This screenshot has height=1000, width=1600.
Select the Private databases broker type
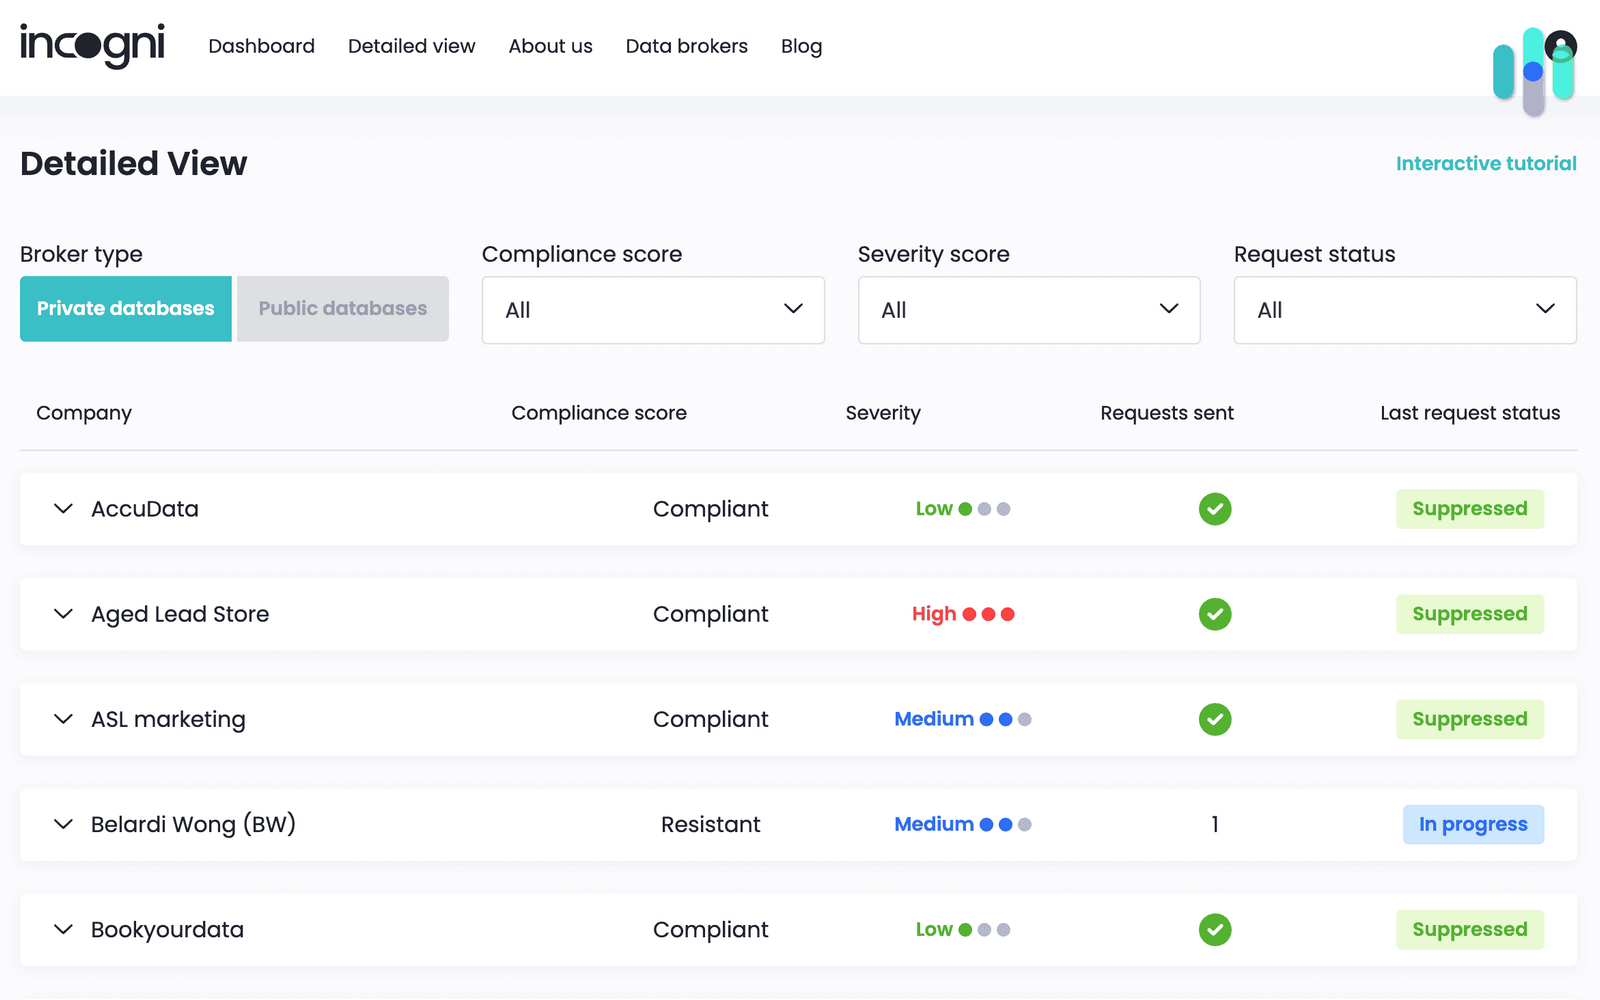pos(126,309)
